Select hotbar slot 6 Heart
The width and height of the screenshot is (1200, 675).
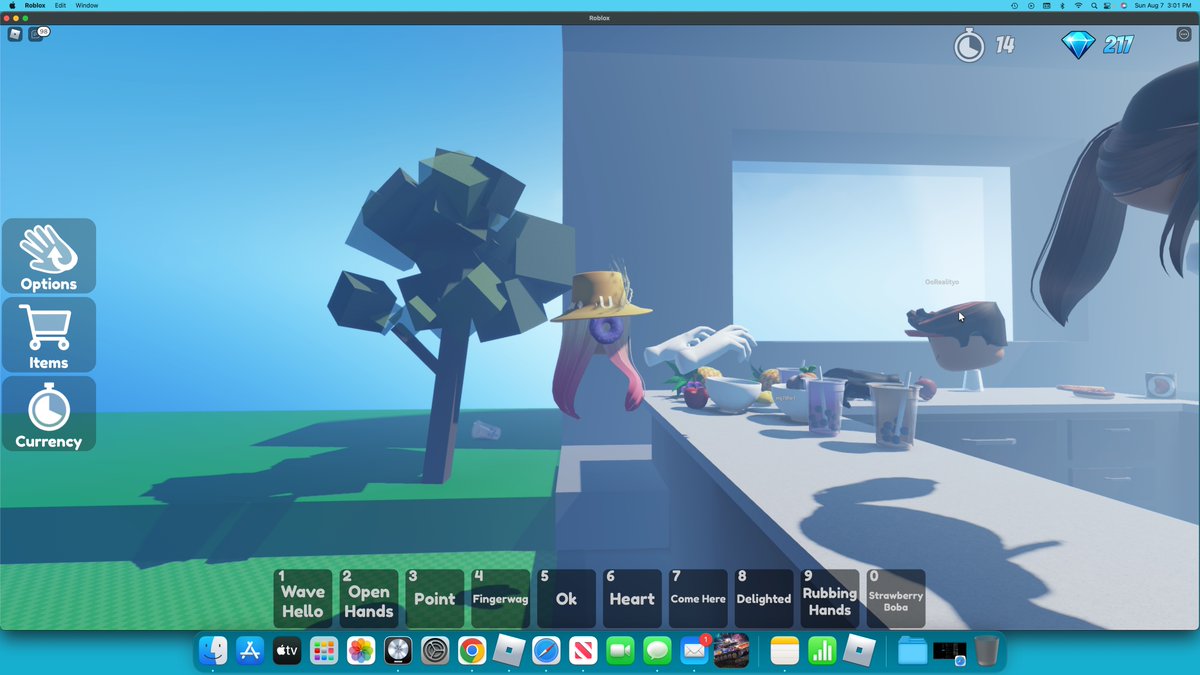632,598
